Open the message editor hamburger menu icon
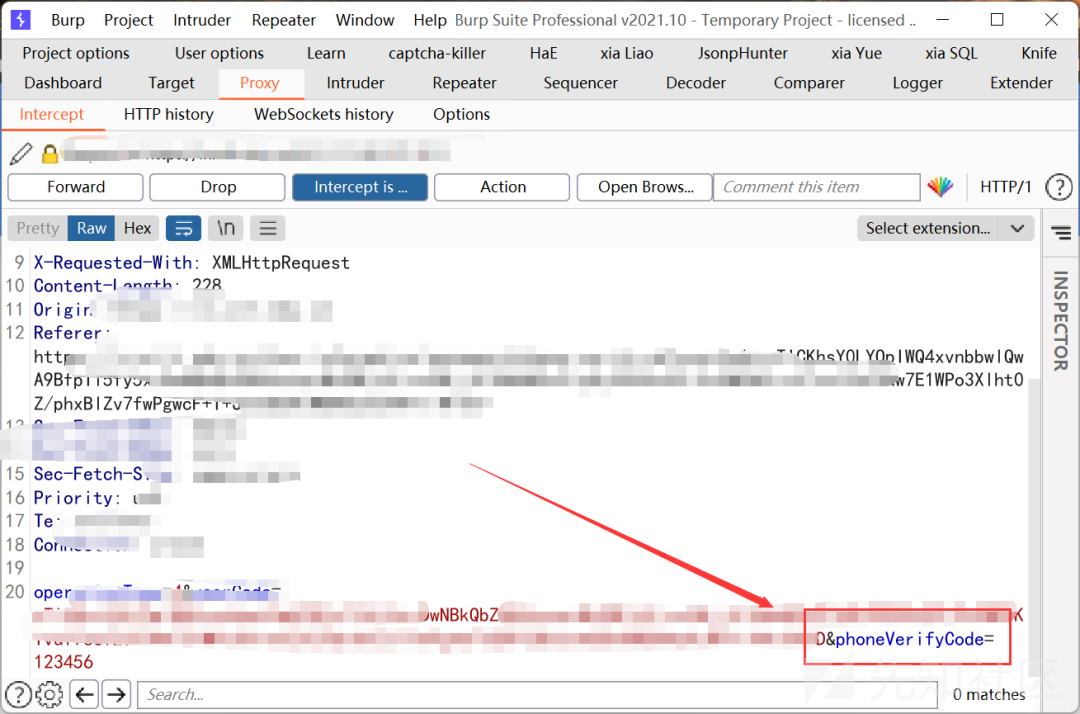This screenshot has width=1080, height=714. point(268,228)
